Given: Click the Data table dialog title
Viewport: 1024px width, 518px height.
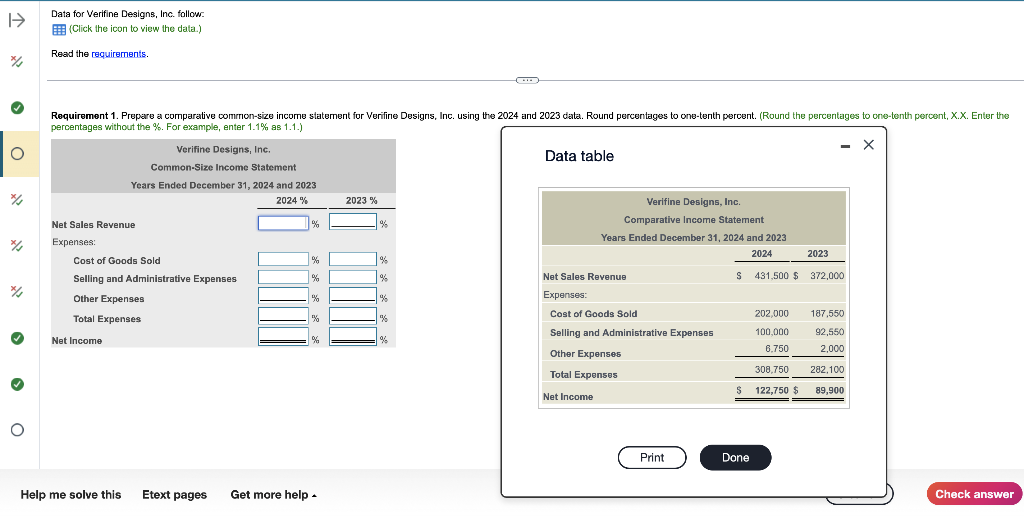Looking at the screenshot, I should 579,156.
